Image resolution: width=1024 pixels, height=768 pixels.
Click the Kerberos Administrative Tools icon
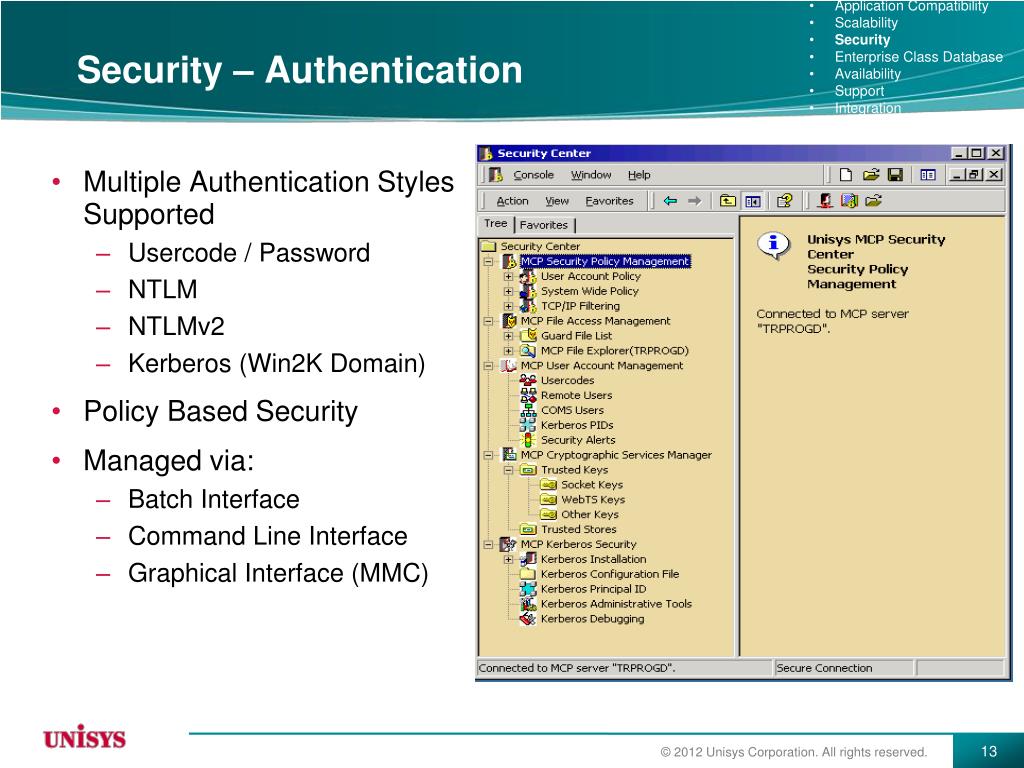pyautogui.click(x=528, y=604)
